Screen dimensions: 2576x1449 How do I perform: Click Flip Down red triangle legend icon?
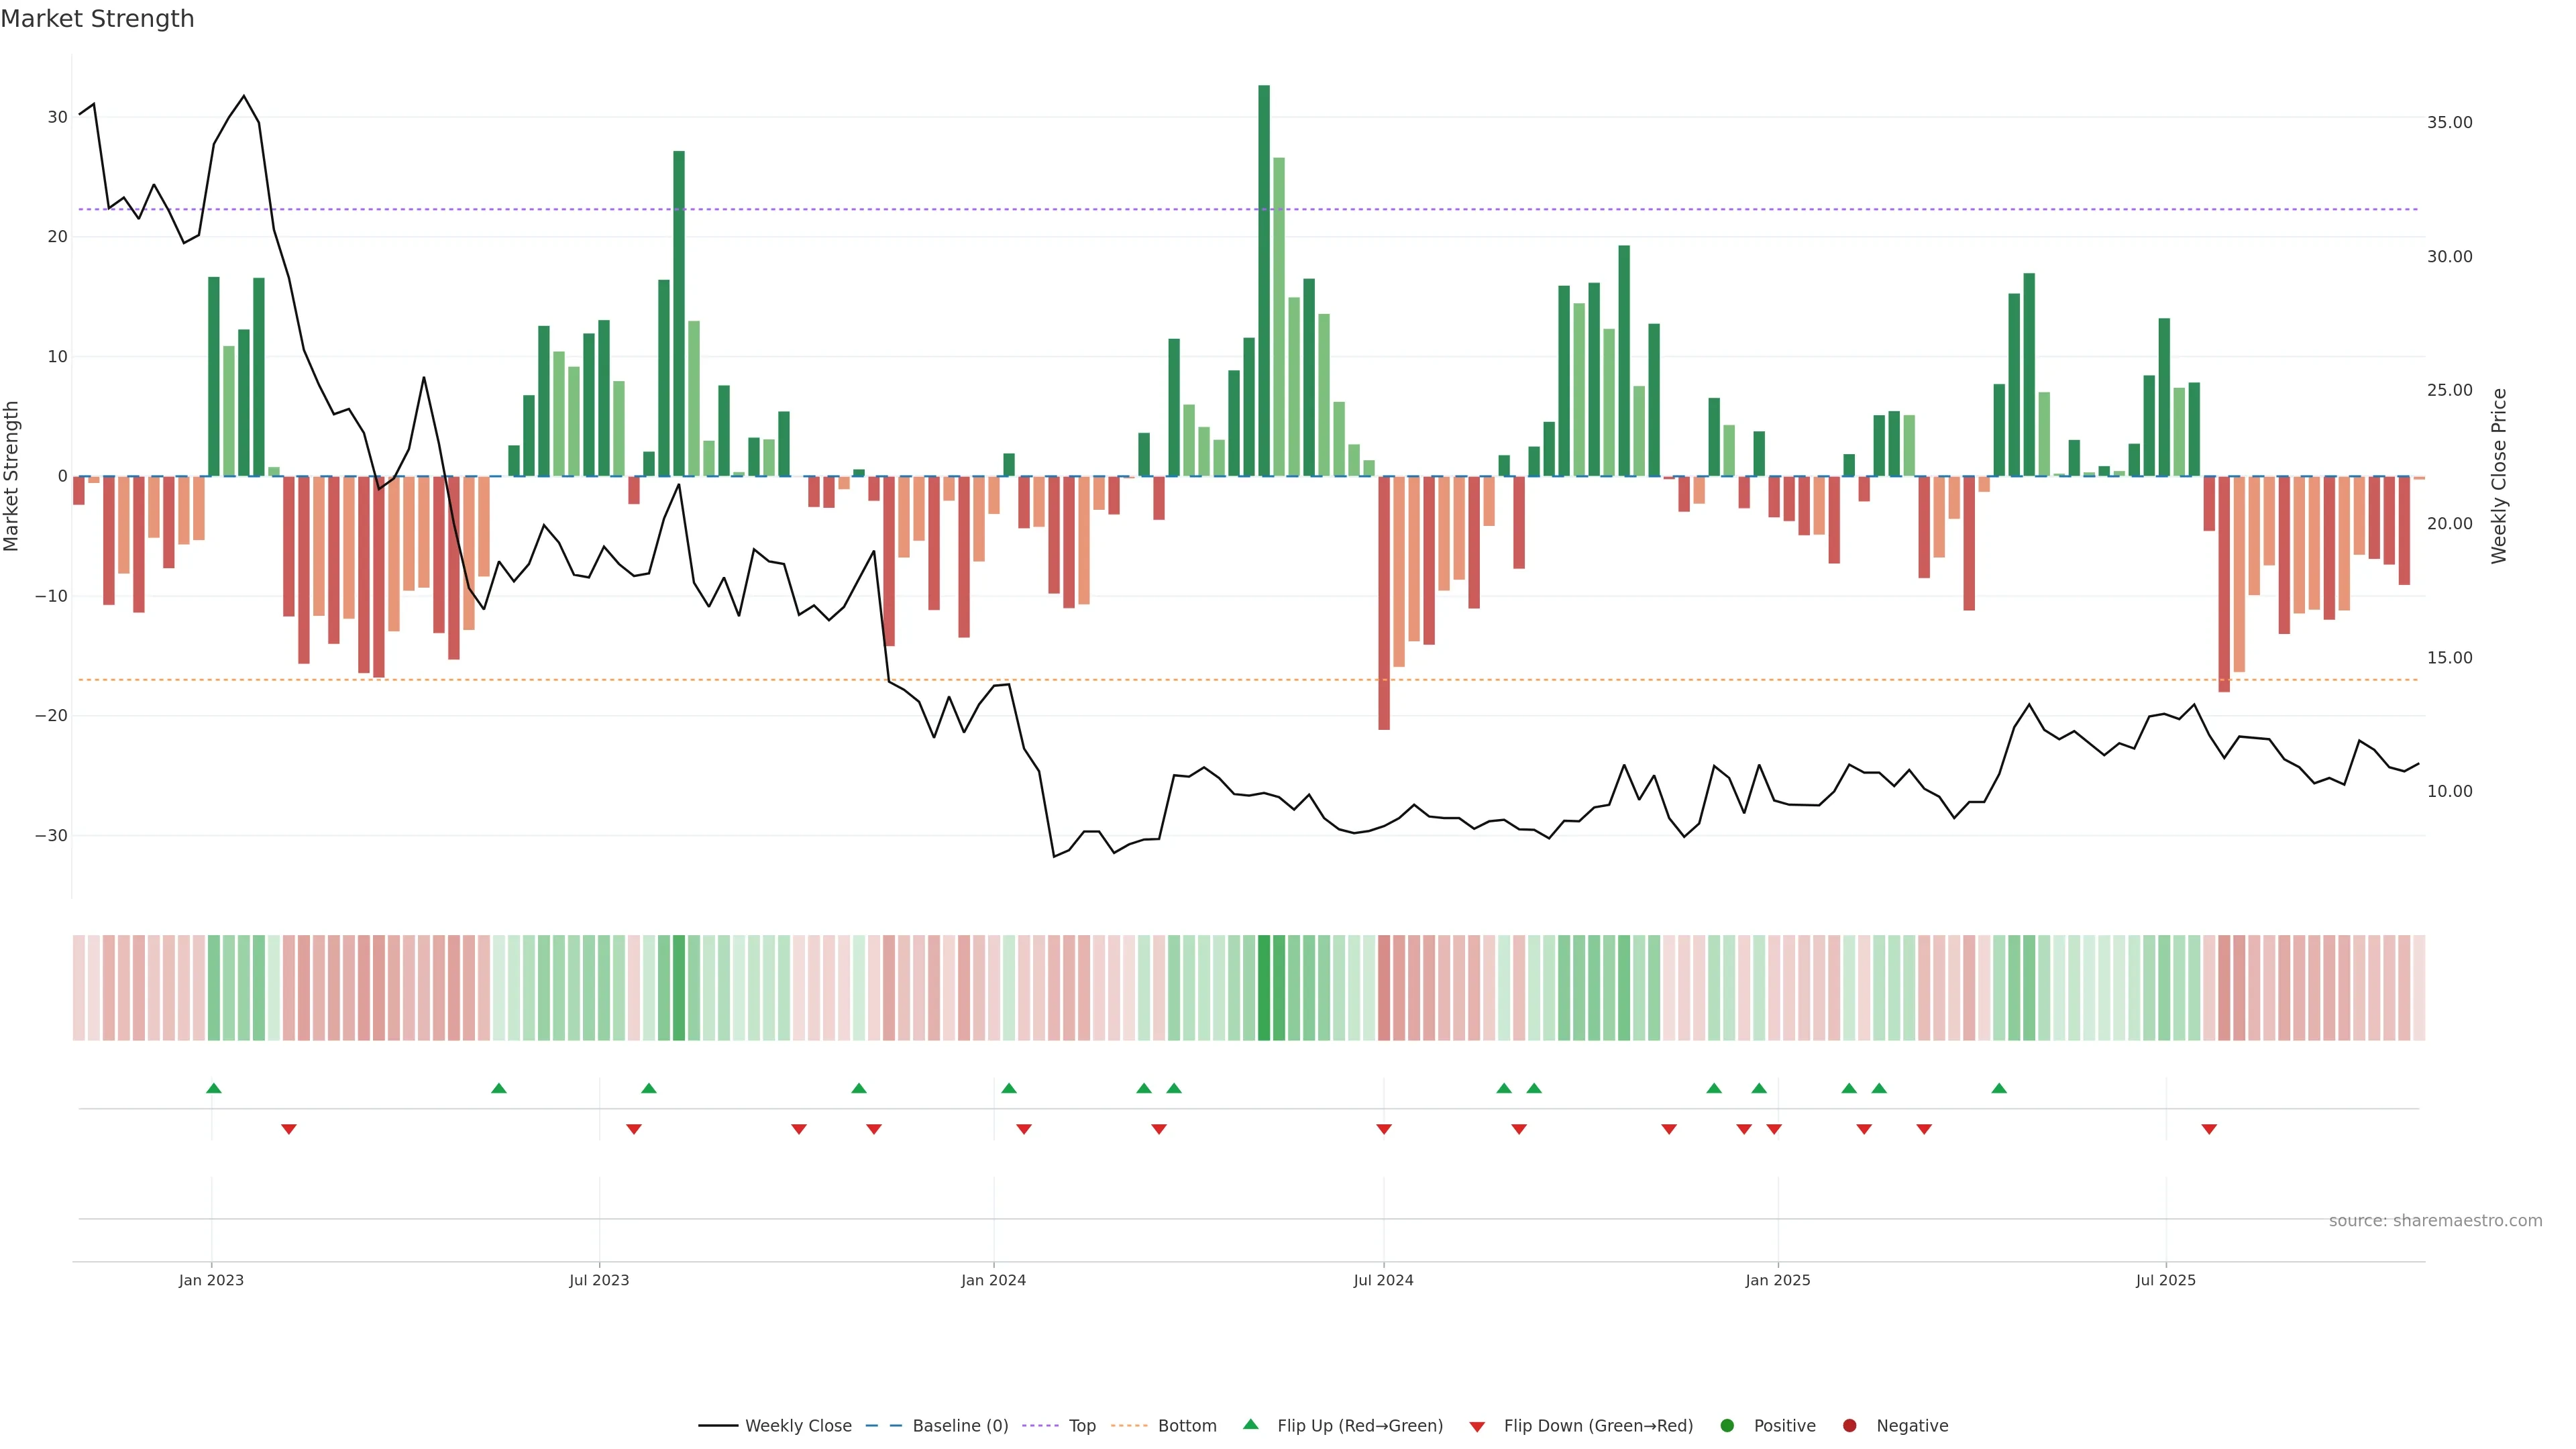(1477, 1426)
